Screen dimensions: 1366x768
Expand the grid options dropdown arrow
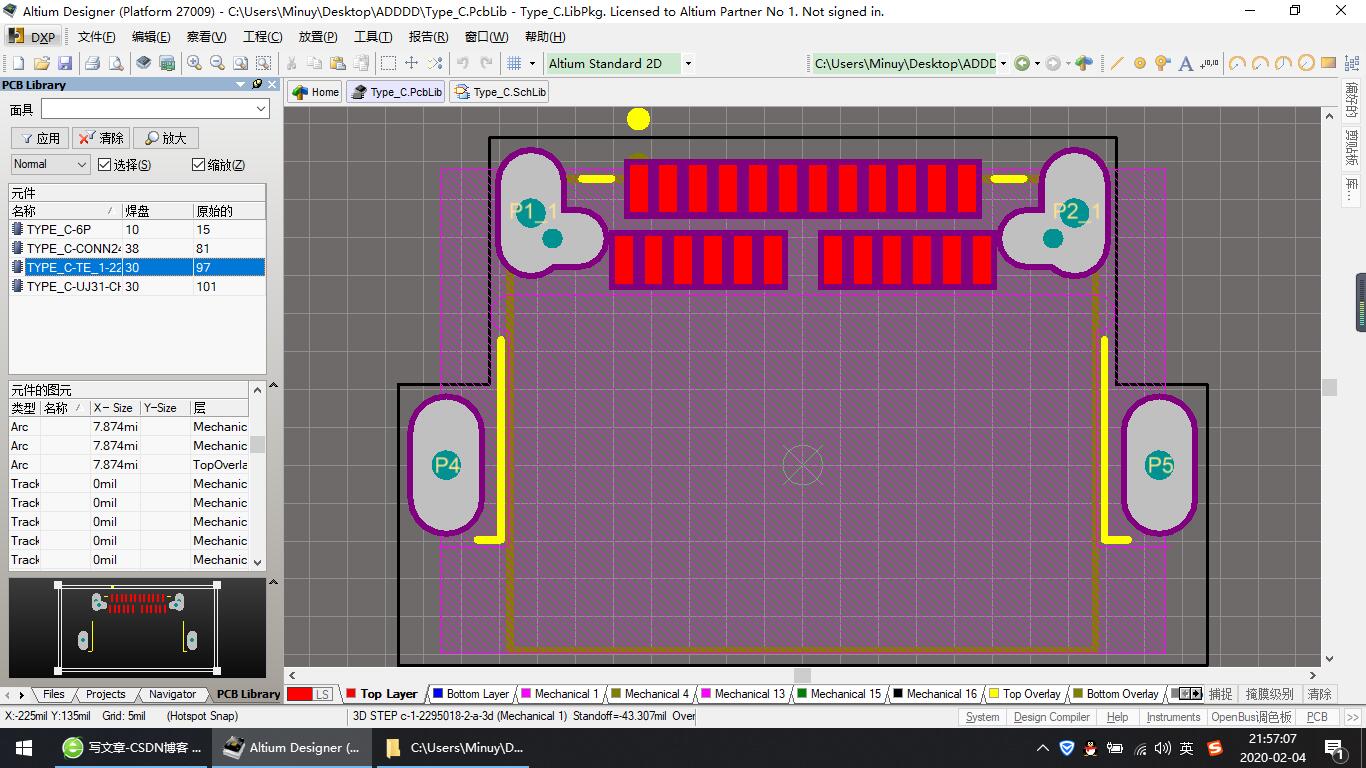click(x=532, y=63)
